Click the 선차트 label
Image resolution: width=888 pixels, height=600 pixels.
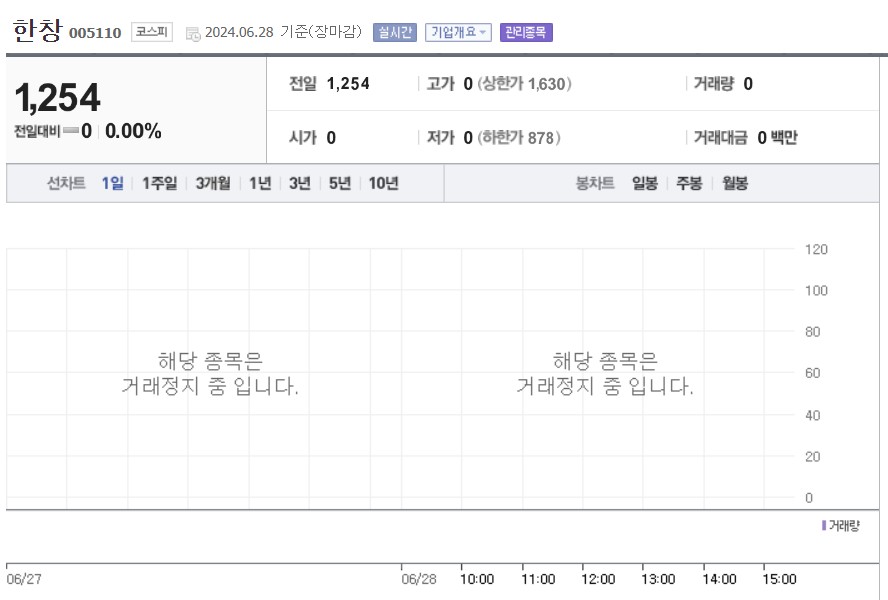coord(66,184)
